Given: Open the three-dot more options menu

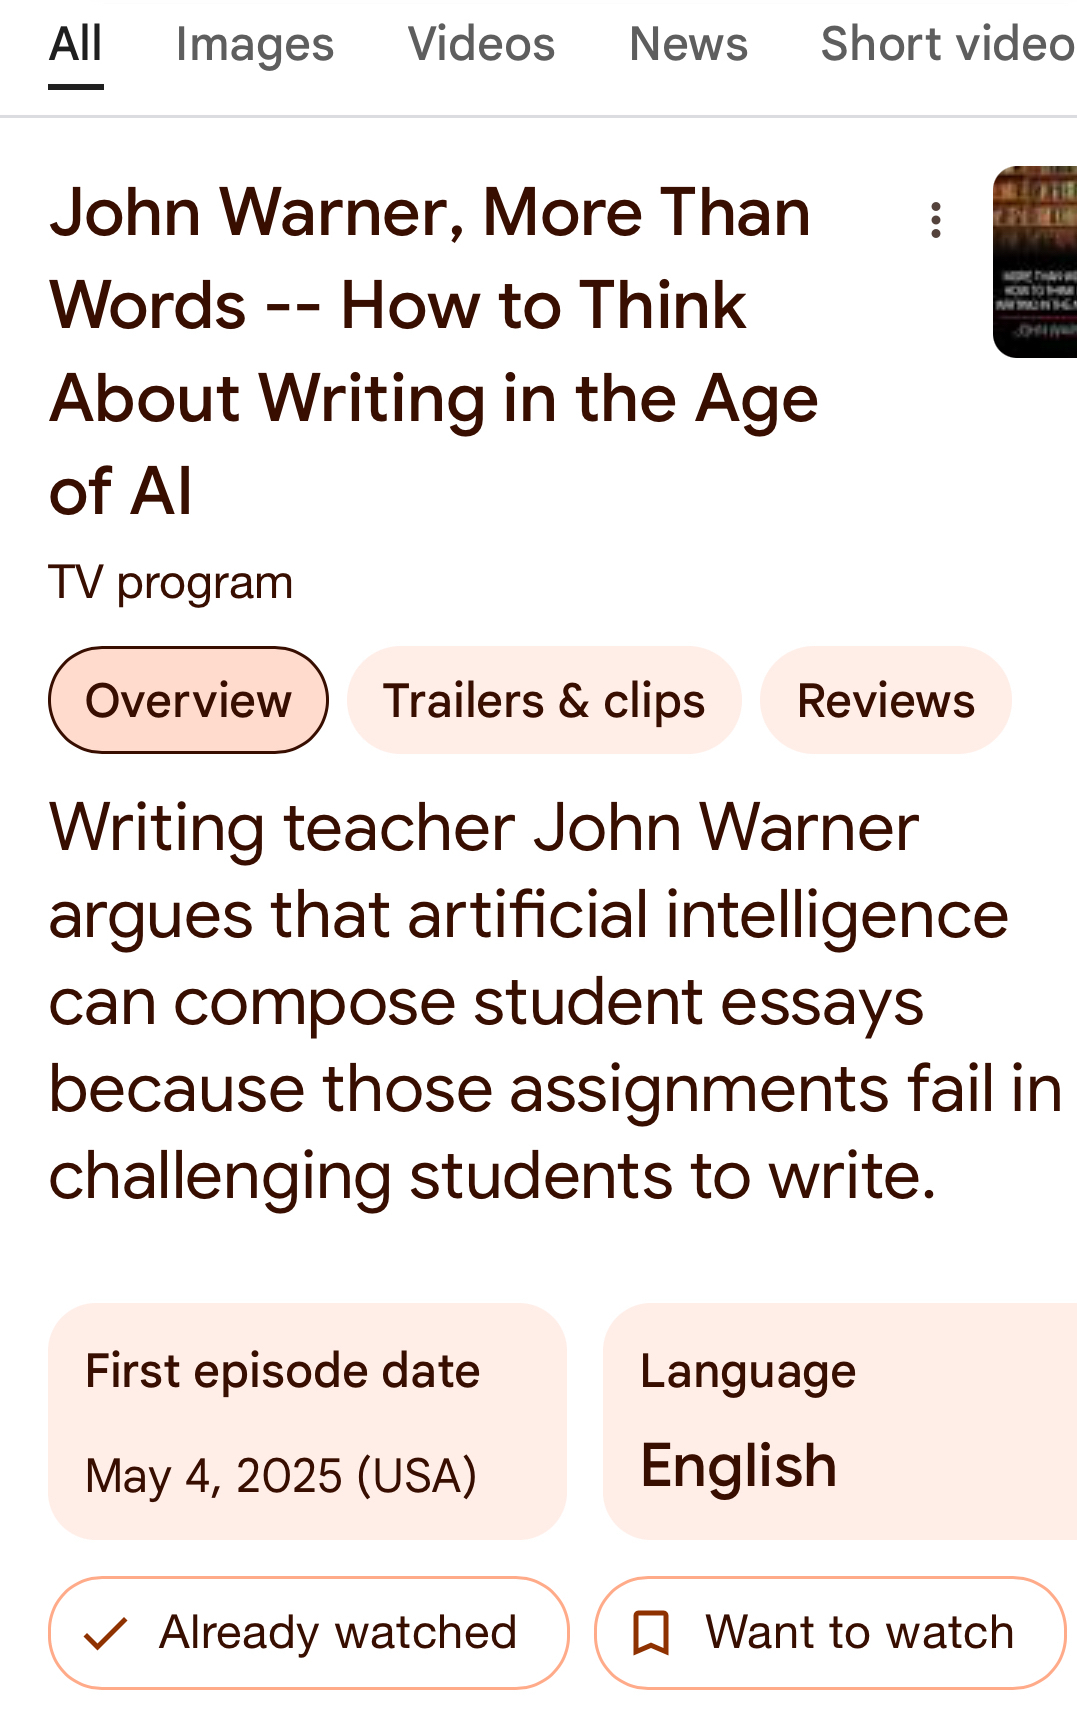Looking at the screenshot, I should [936, 220].
